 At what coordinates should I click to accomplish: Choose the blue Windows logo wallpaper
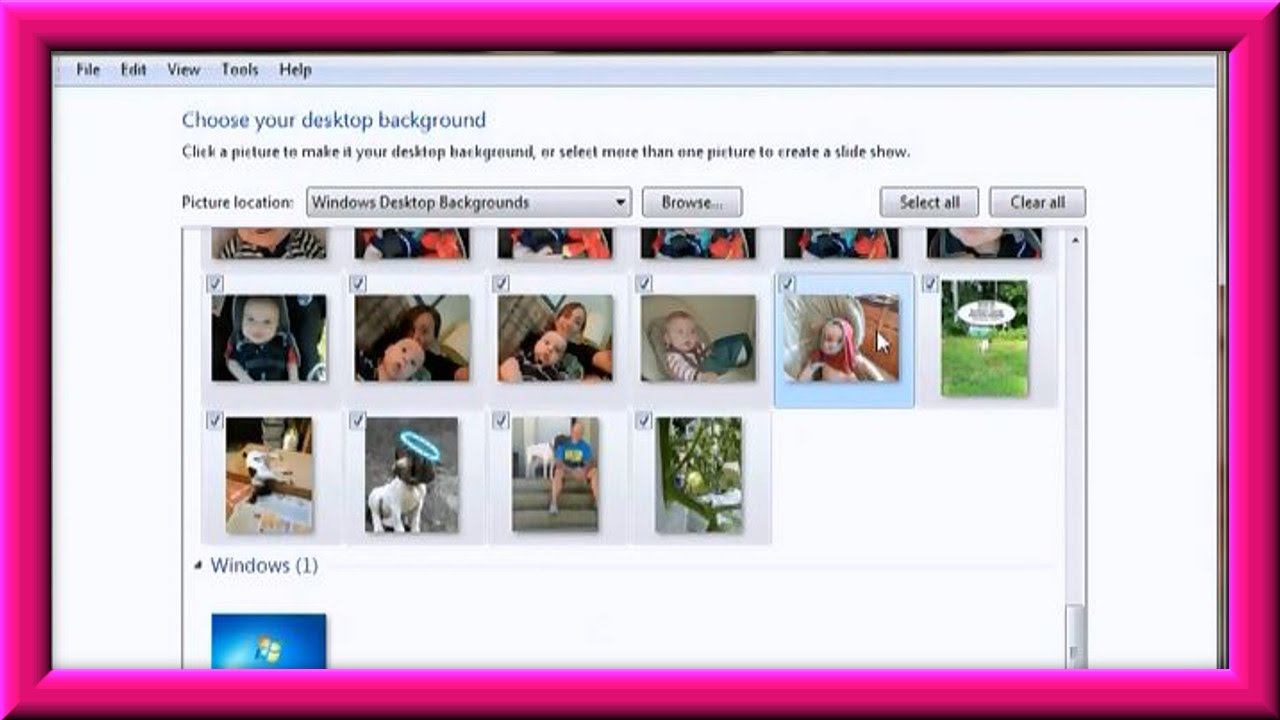268,641
